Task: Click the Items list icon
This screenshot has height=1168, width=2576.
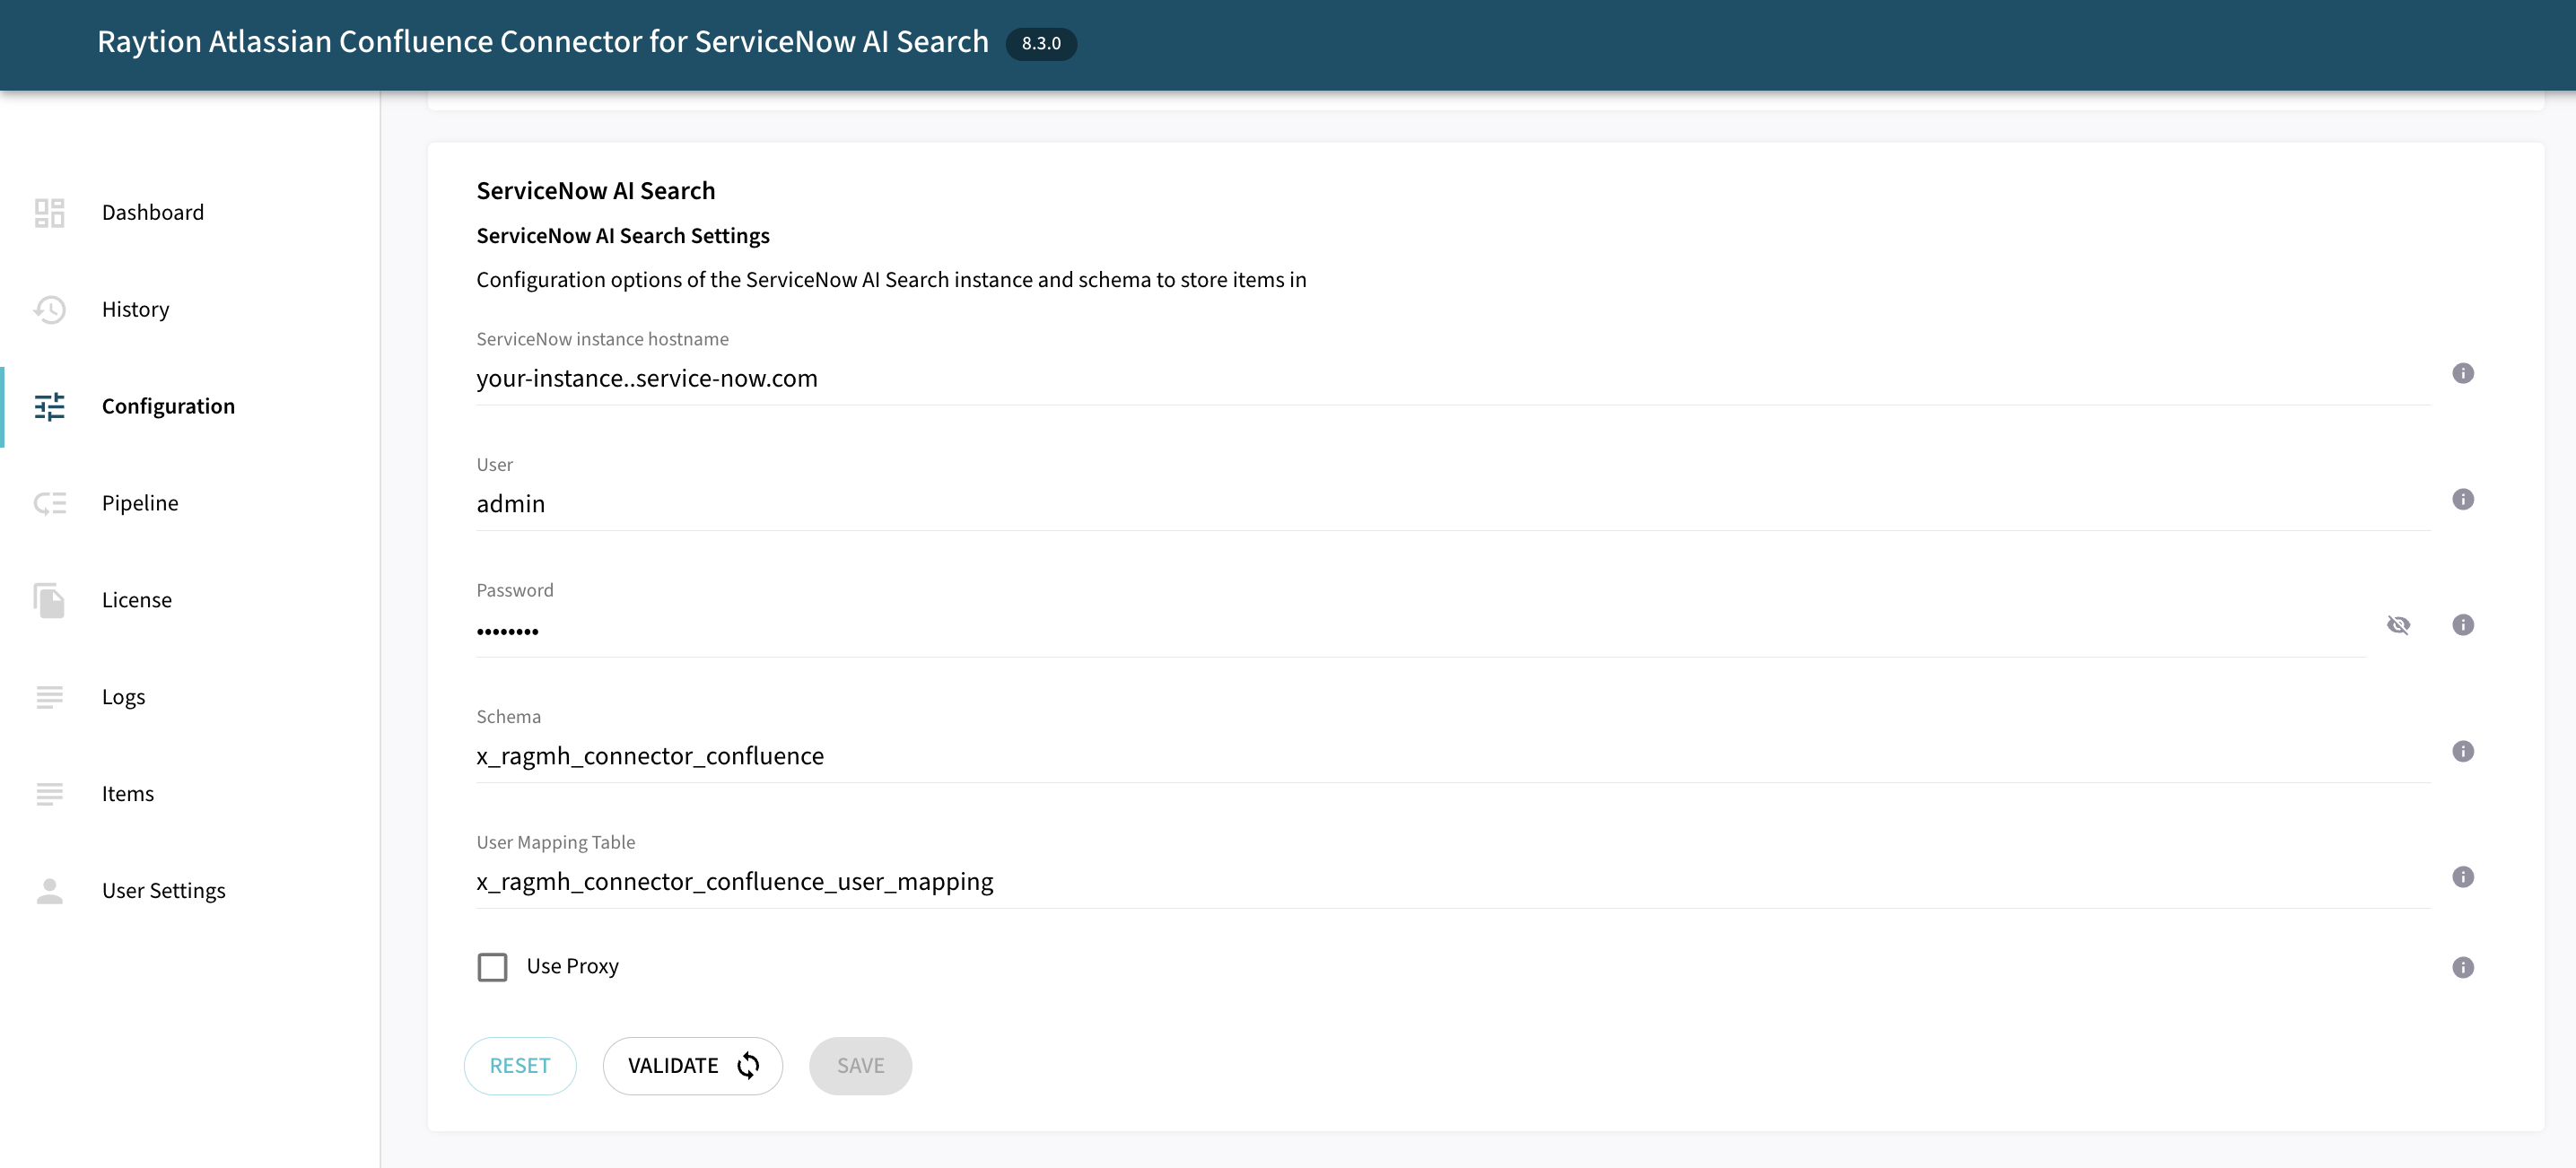Action: click(48, 794)
